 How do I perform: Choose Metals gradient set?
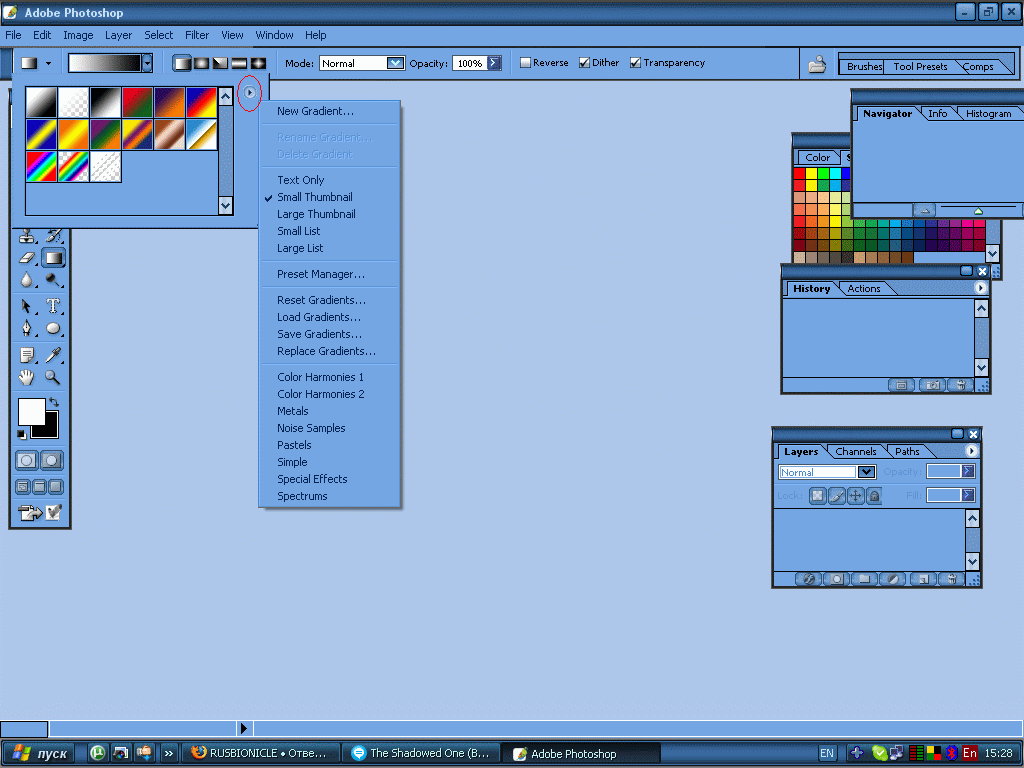[x=293, y=411]
